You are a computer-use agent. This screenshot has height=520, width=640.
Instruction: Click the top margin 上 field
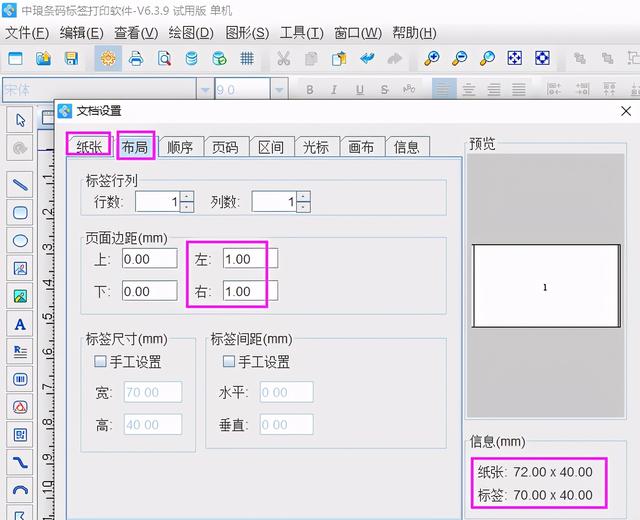150,259
